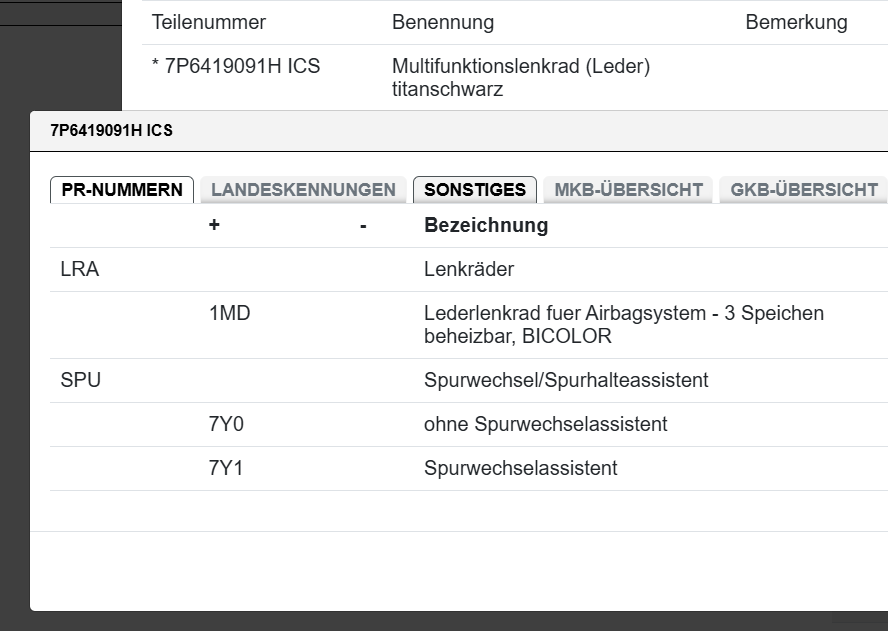This screenshot has height=631, width=888.
Task: Open the PR-NUMMERN tab
Action: pos(122,190)
